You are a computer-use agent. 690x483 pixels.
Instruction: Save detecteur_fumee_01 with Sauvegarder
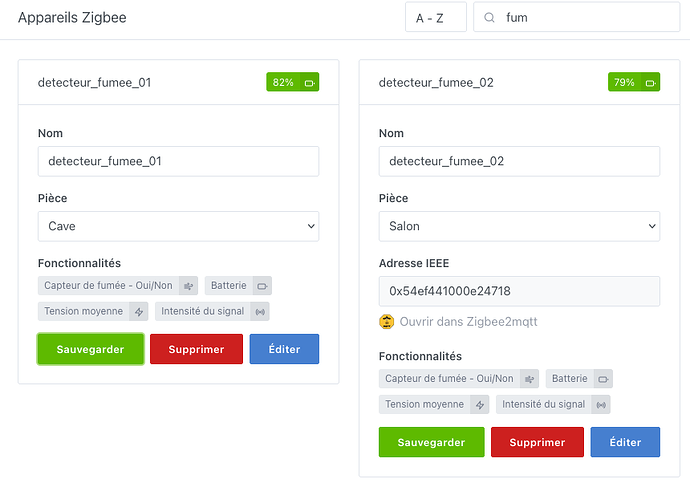[x=91, y=349]
